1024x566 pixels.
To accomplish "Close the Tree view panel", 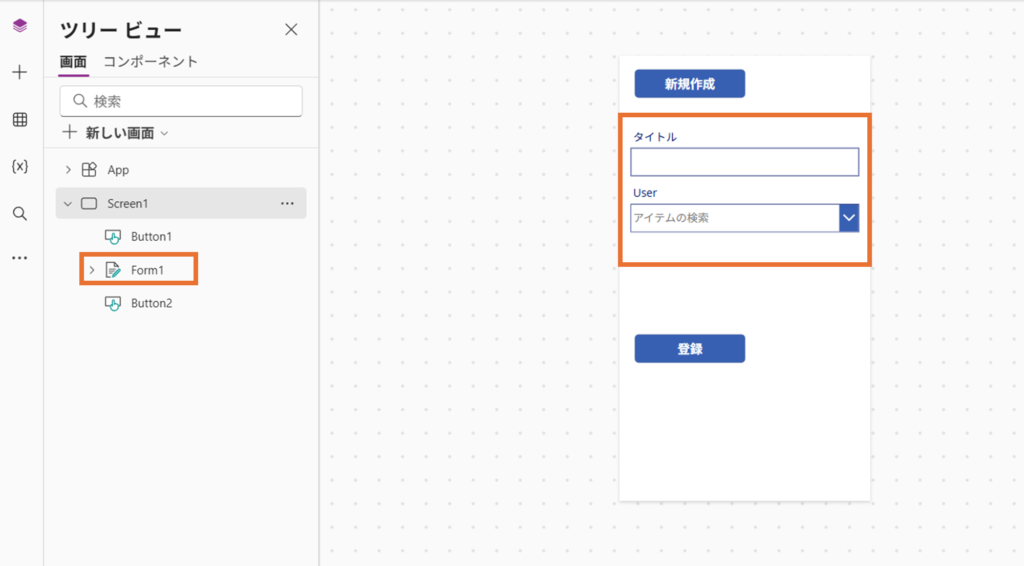I will click(x=291, y=30).
